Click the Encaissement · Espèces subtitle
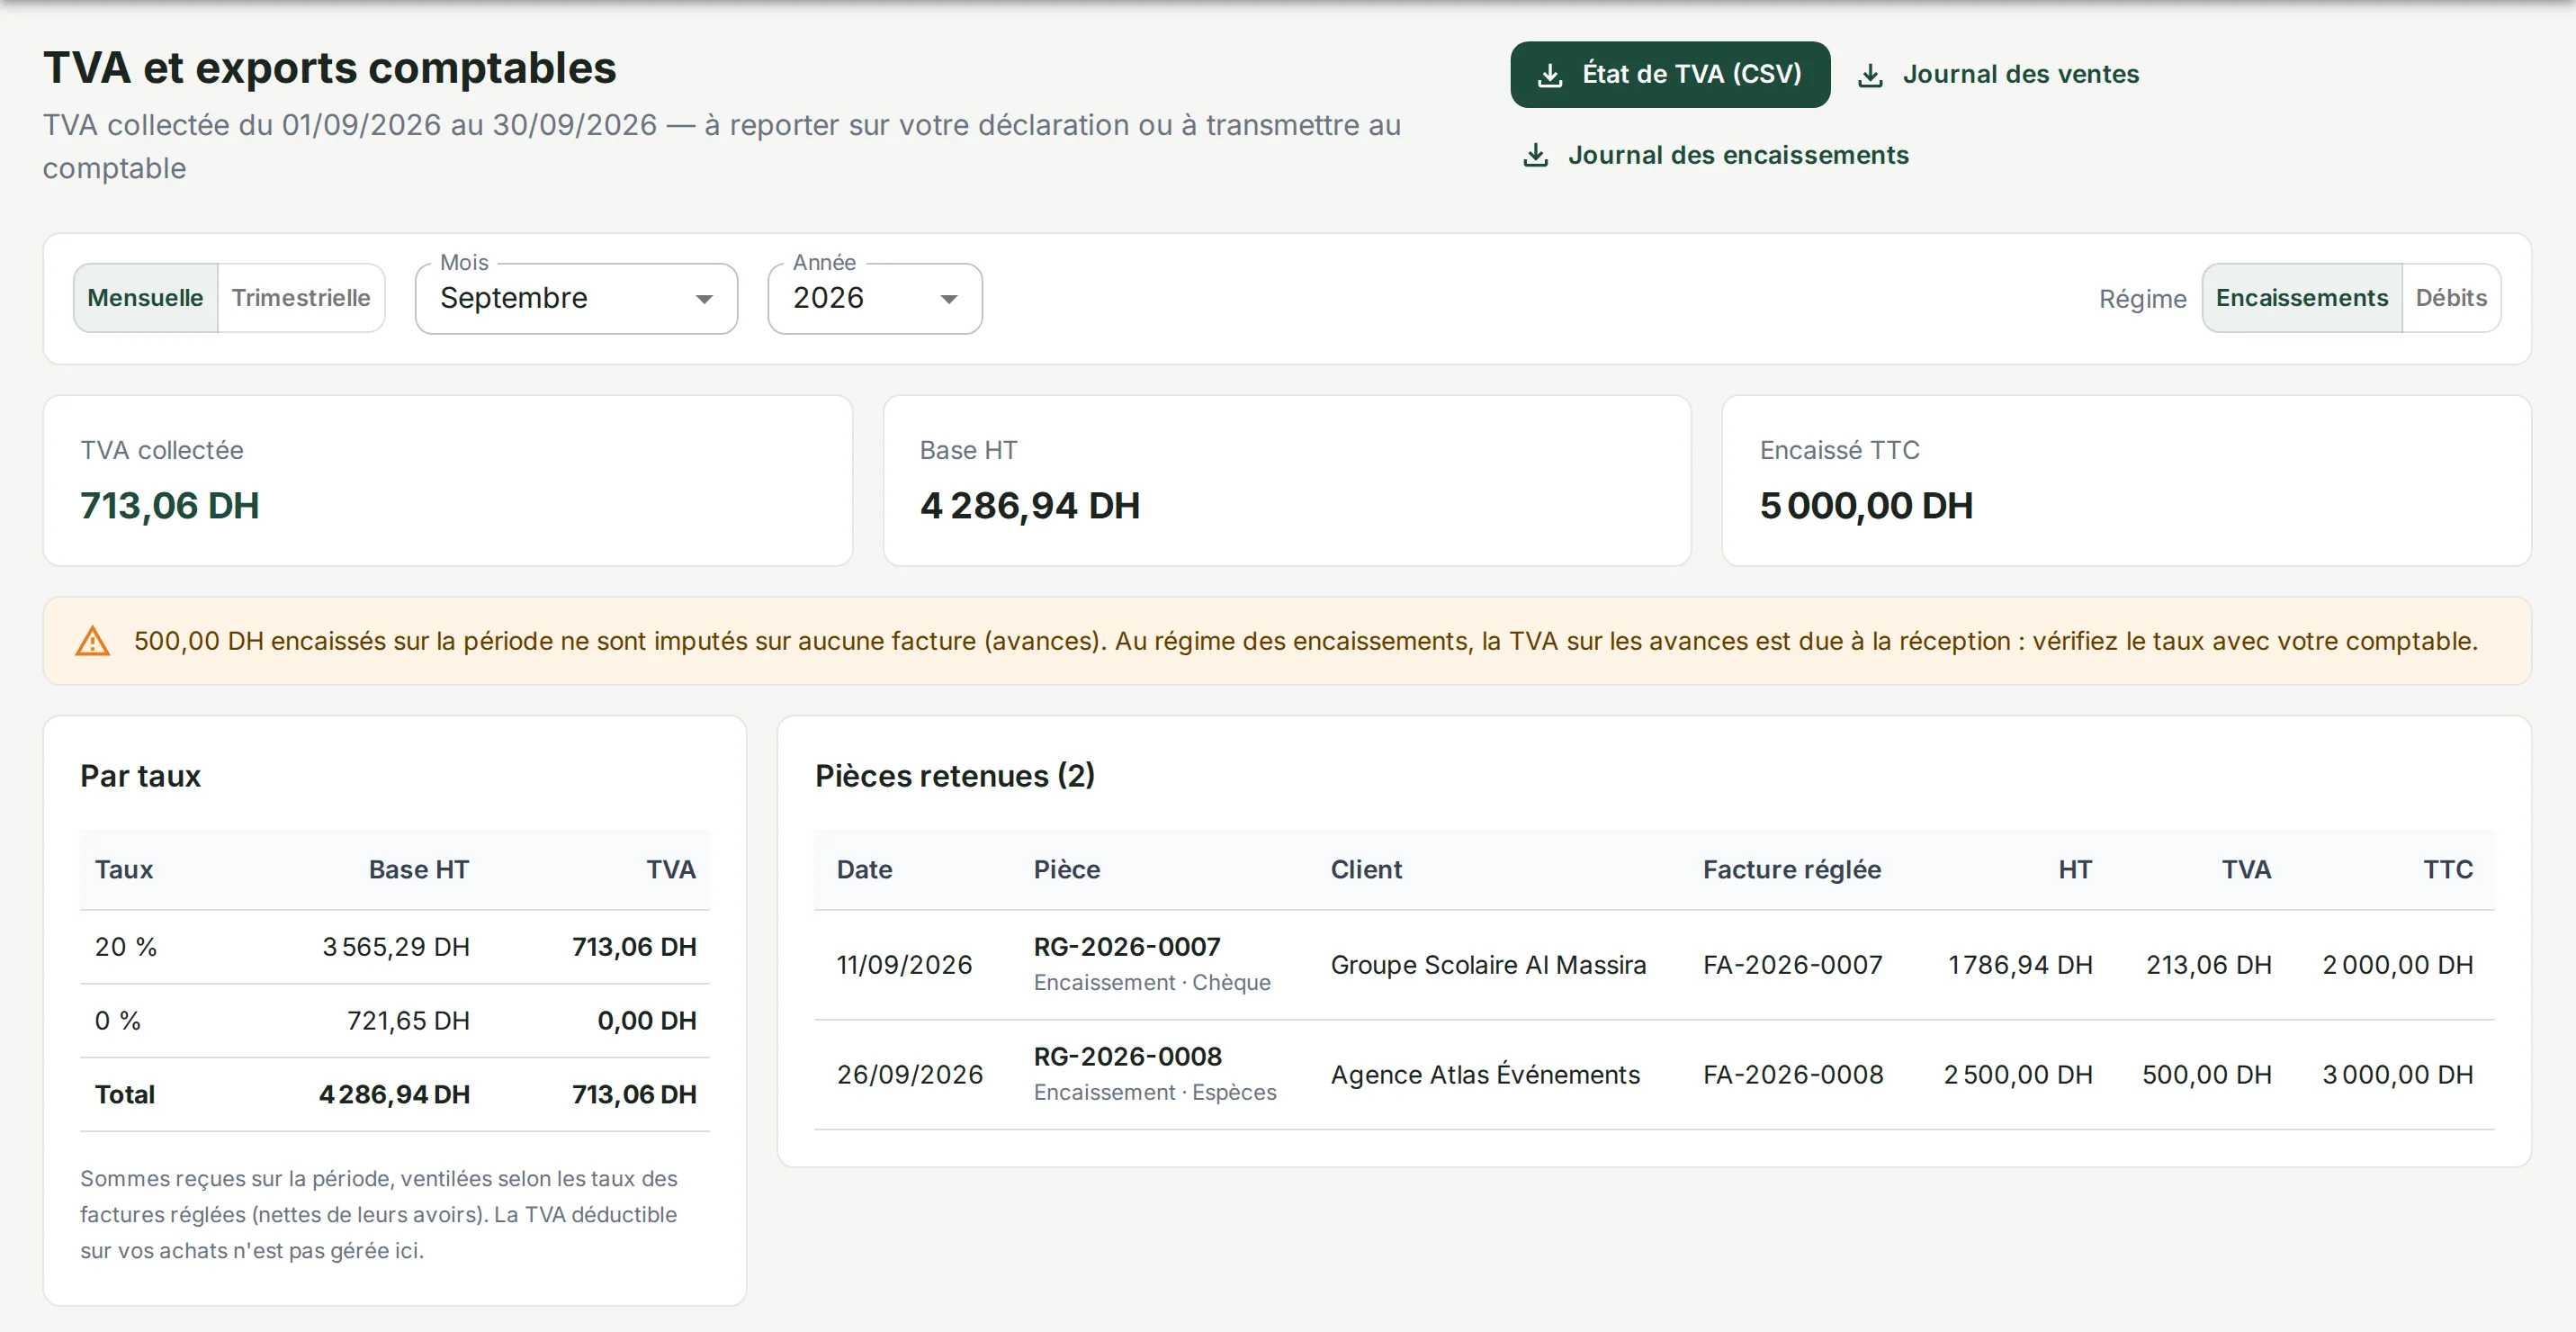This screenshot has width=2576, height=1332. [1155, 1093]
